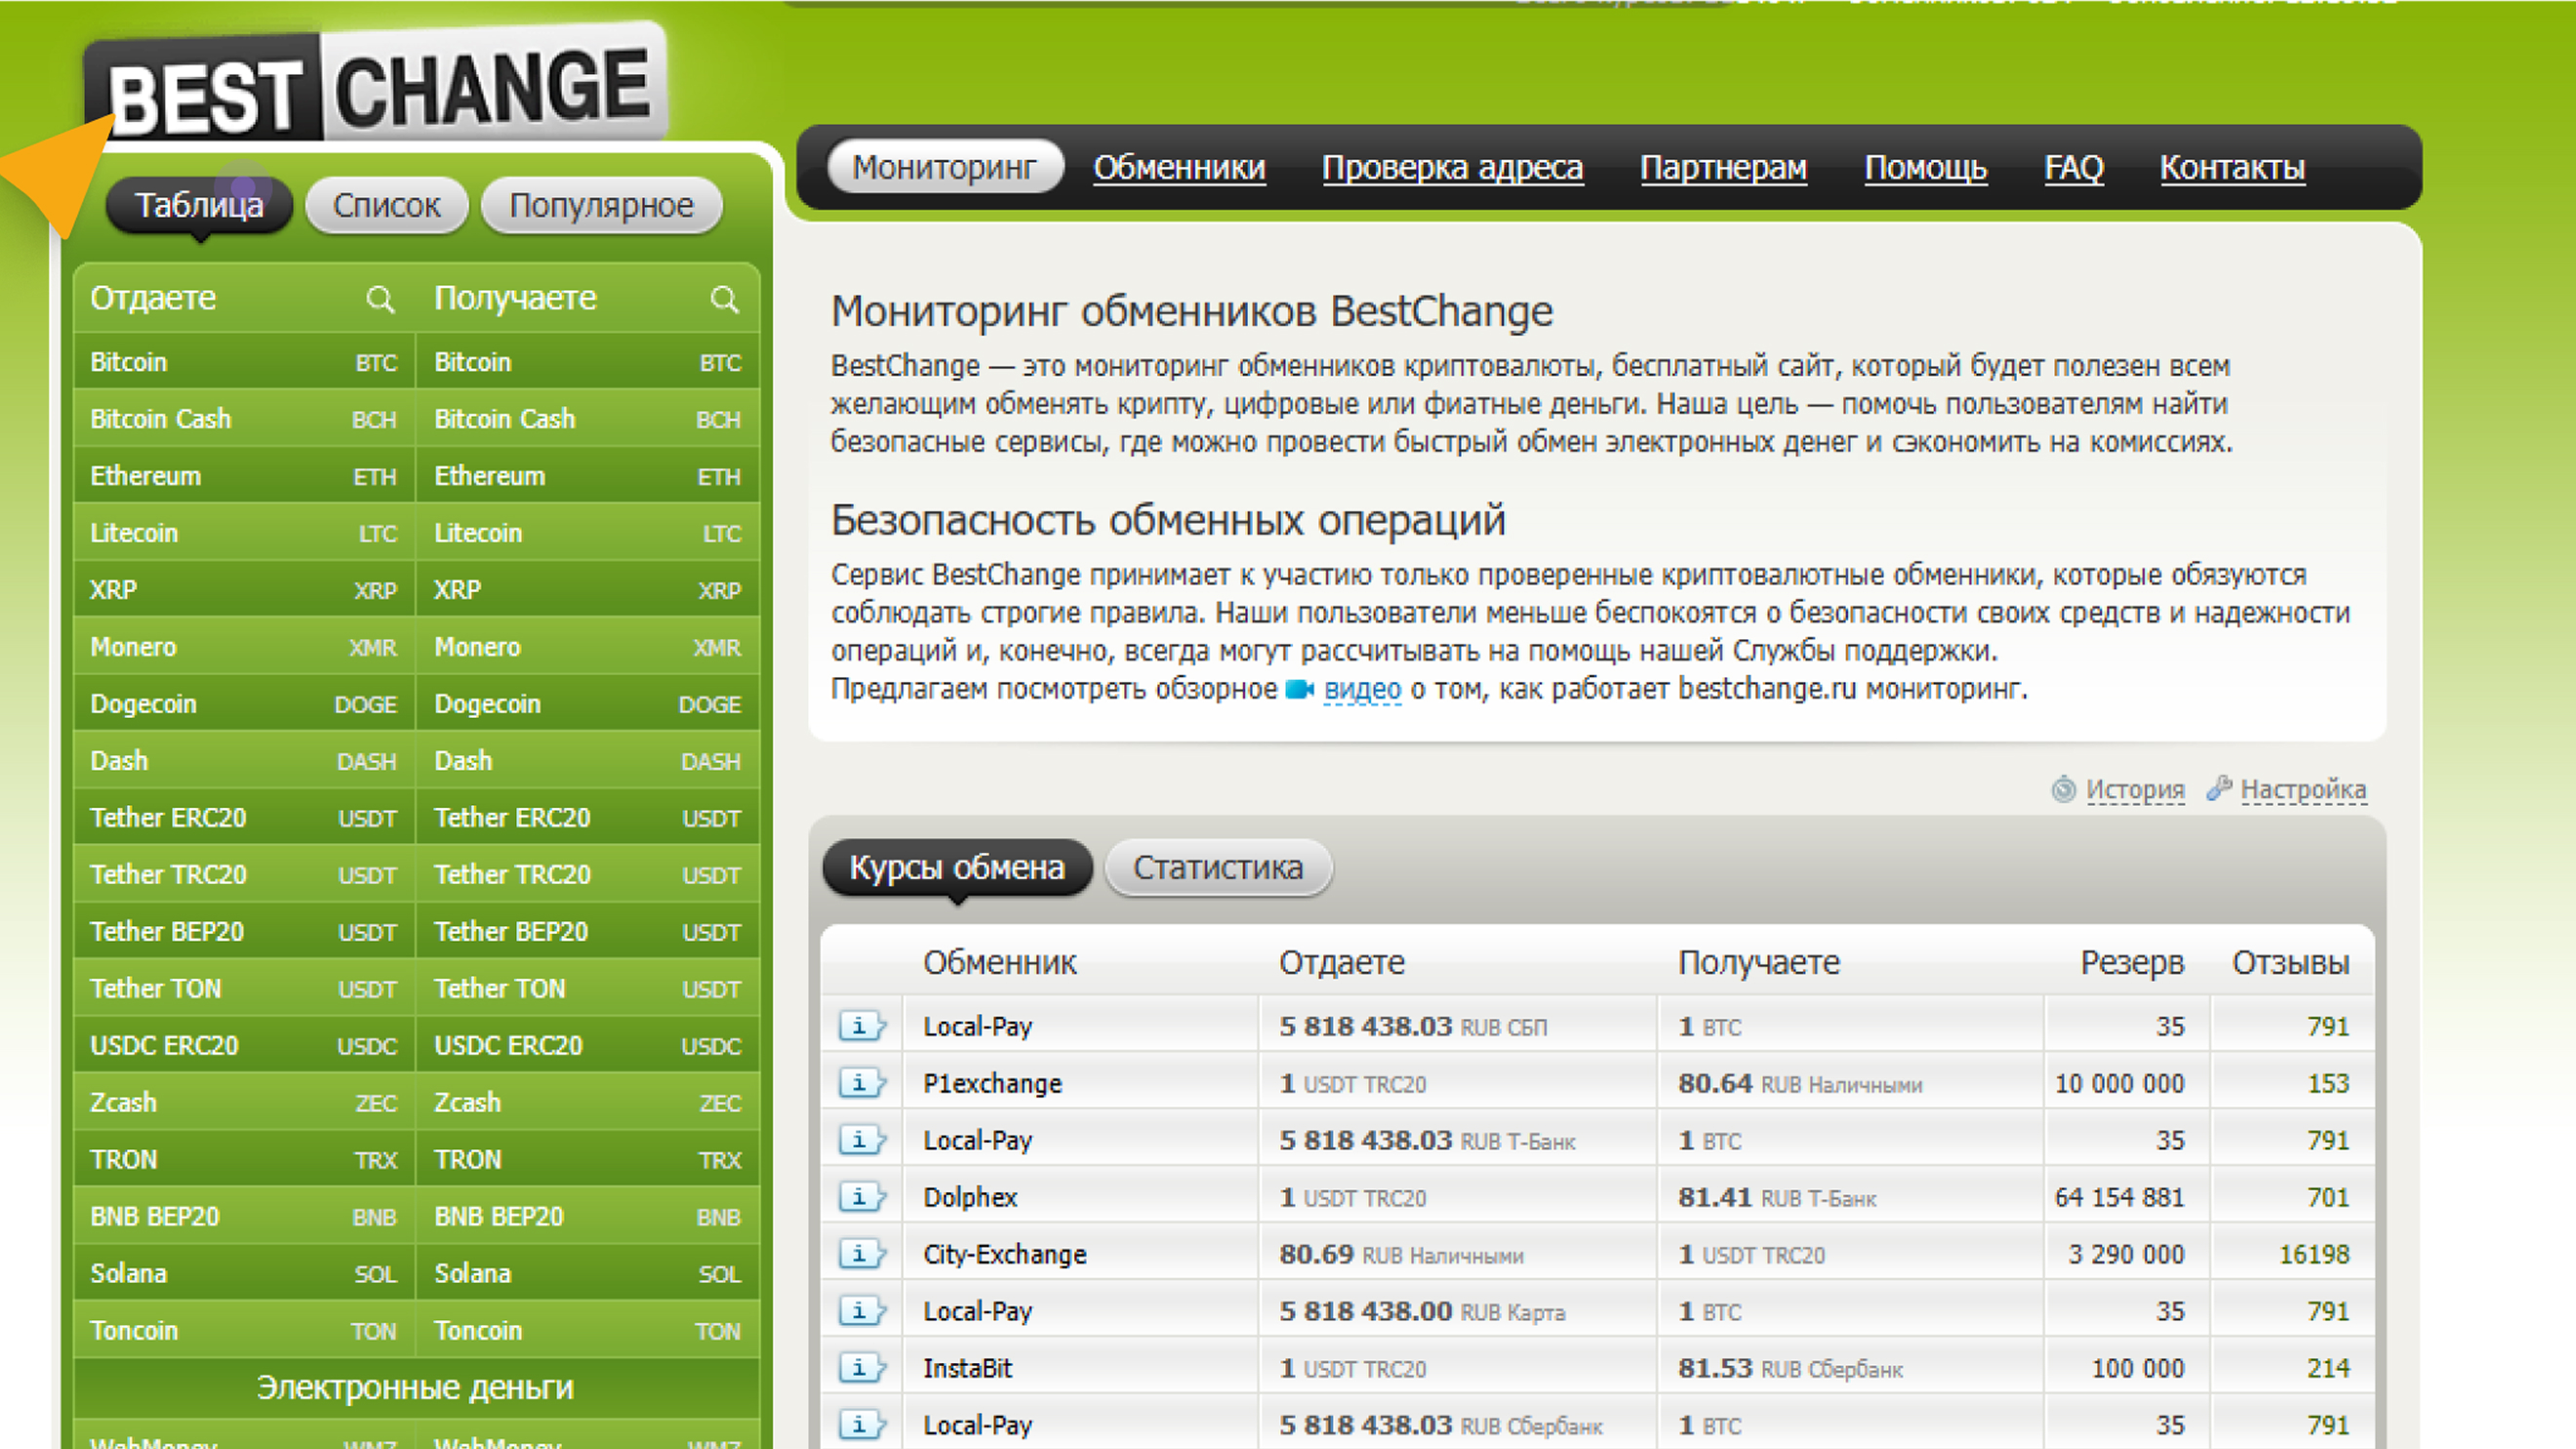Open info icon for P1exchange row
Image resolution: width=2576 pixels, height=1449 pixels.
pos(860,1083)
